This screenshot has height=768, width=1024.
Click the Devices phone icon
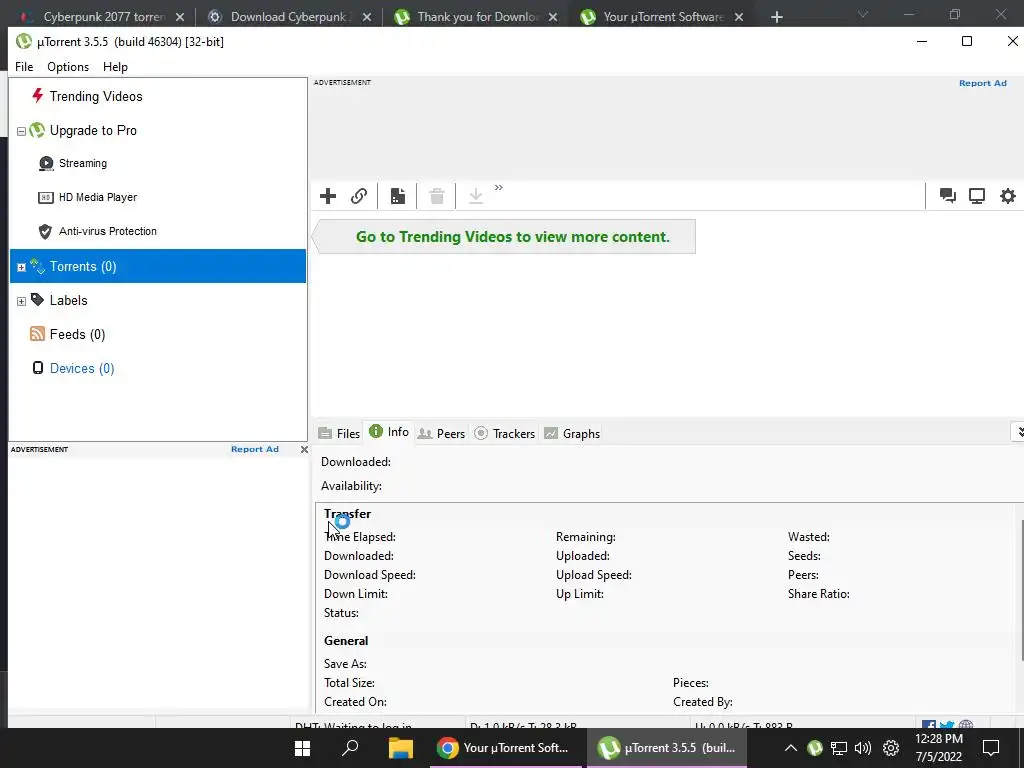[38, 368]
